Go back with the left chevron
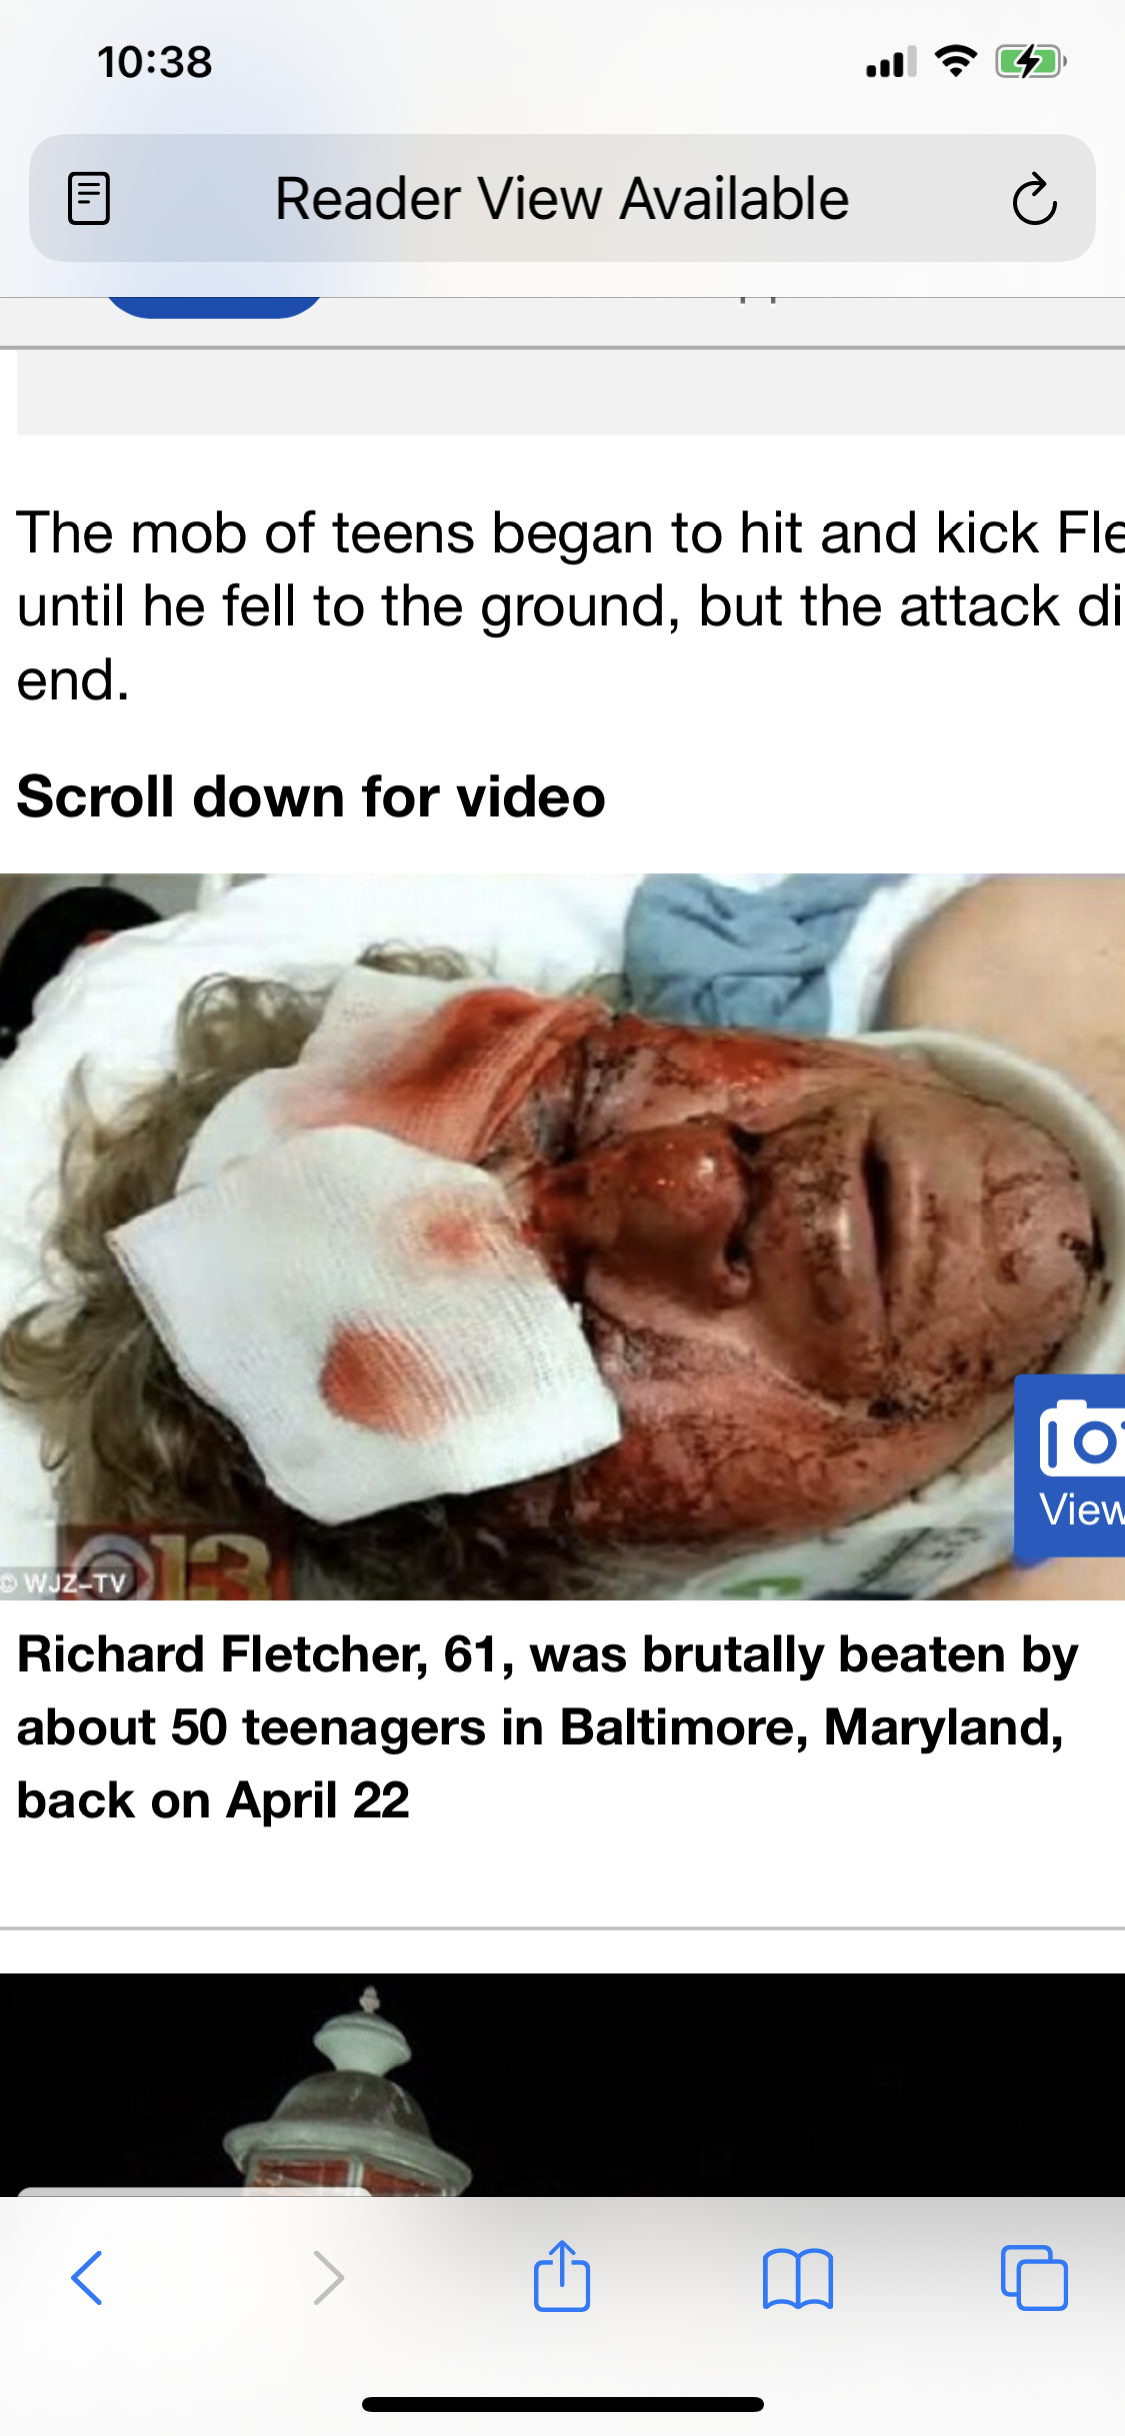This screenshot has width=1125, height=2436. (x=87, y=2278)
